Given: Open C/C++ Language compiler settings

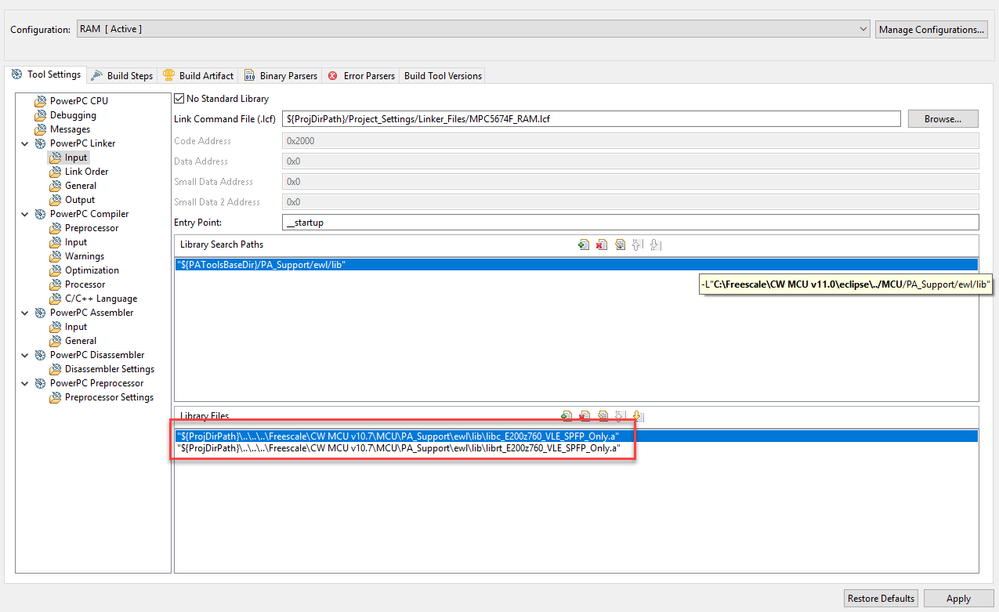Looking at the screenshot, I should point(101,298).
